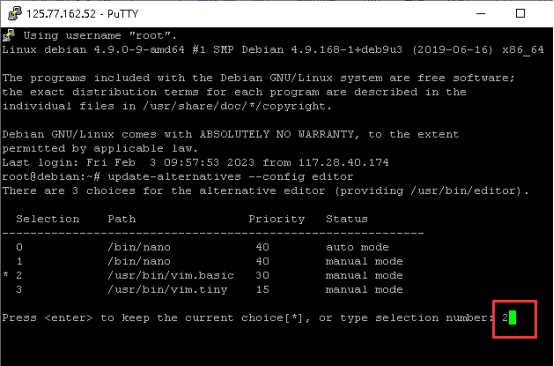This screenshot has width=554, height=366.
Task: Click the "Priority" column header
Action: (x=276, y=219)
